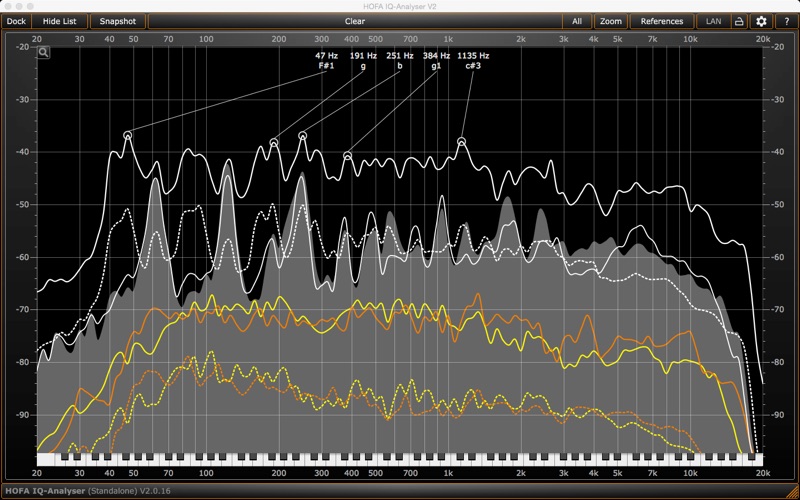Click the 20k label on top frequency axis
This screenshot has width=800, height=500.
tap(763, 39)
